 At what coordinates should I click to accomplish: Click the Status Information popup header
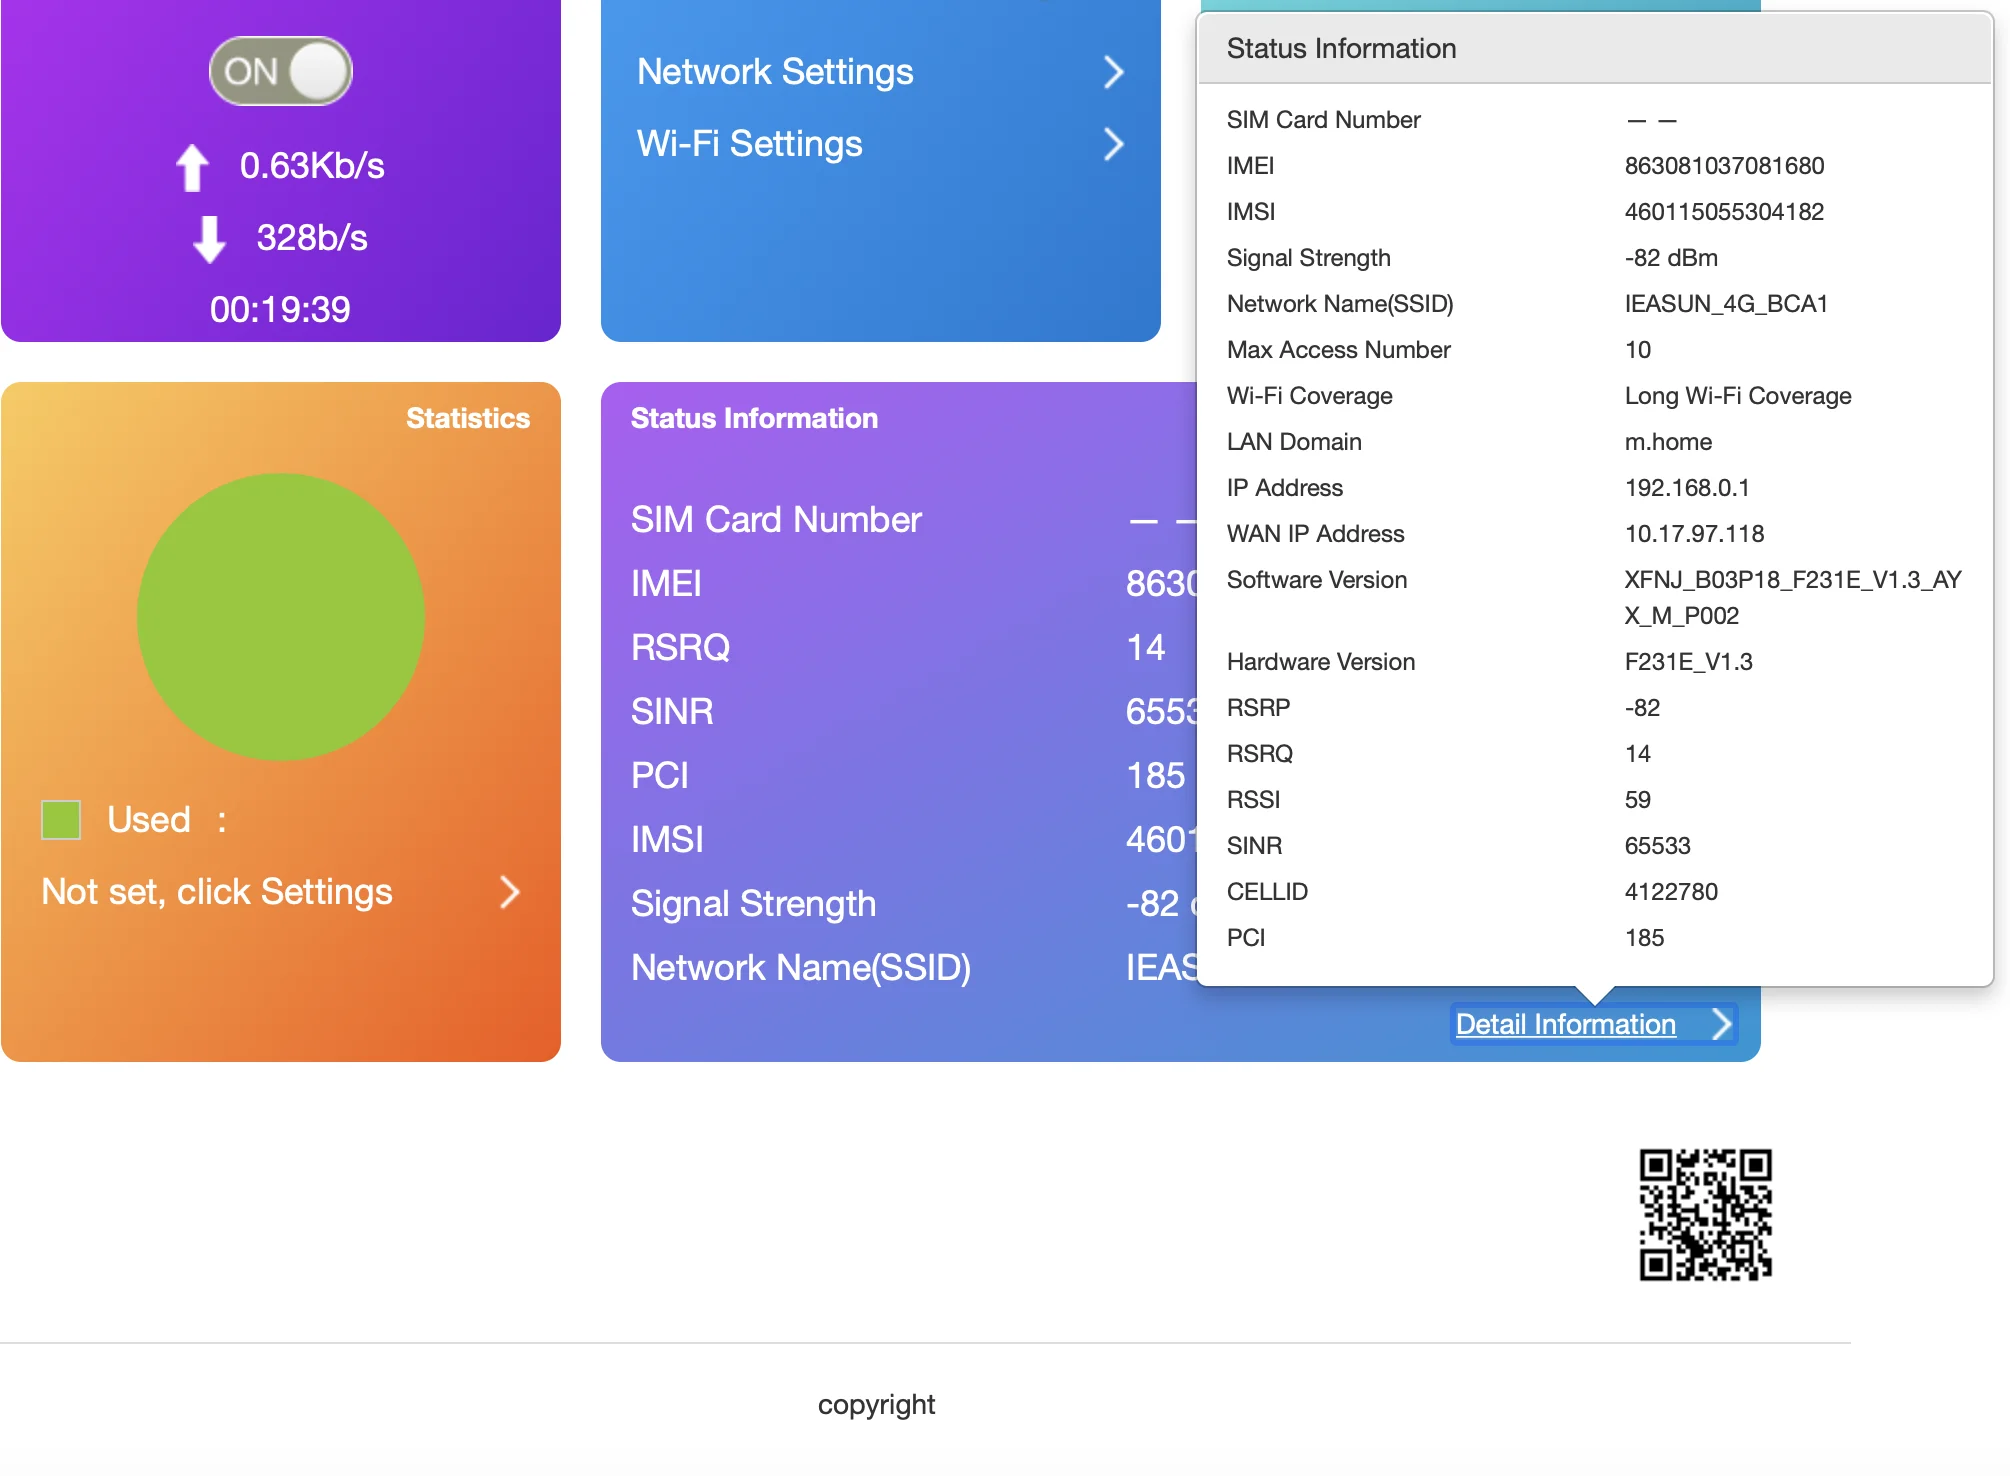click(1341, 48)
